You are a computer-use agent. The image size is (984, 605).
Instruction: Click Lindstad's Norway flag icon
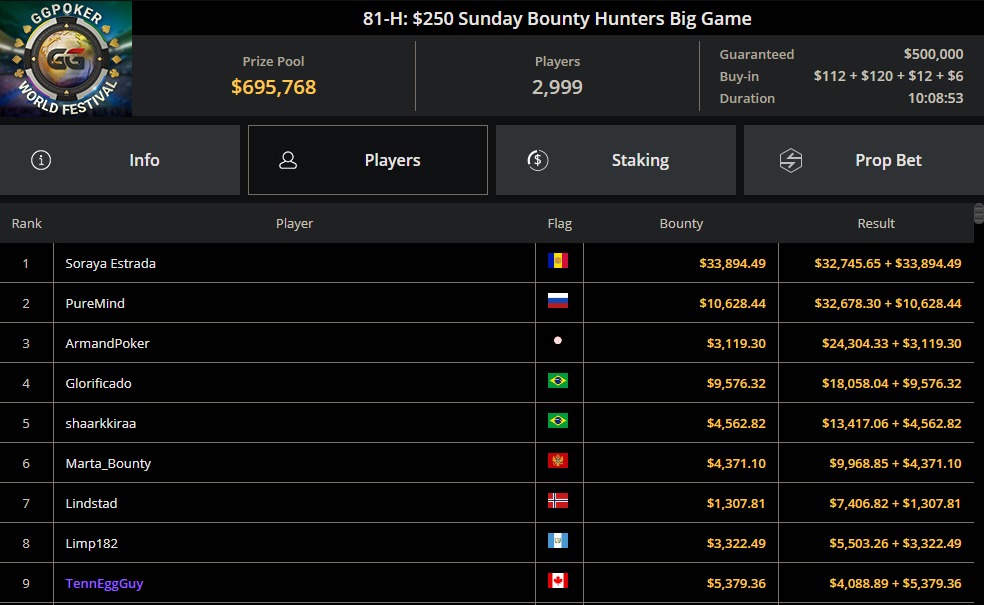[558, 500]
